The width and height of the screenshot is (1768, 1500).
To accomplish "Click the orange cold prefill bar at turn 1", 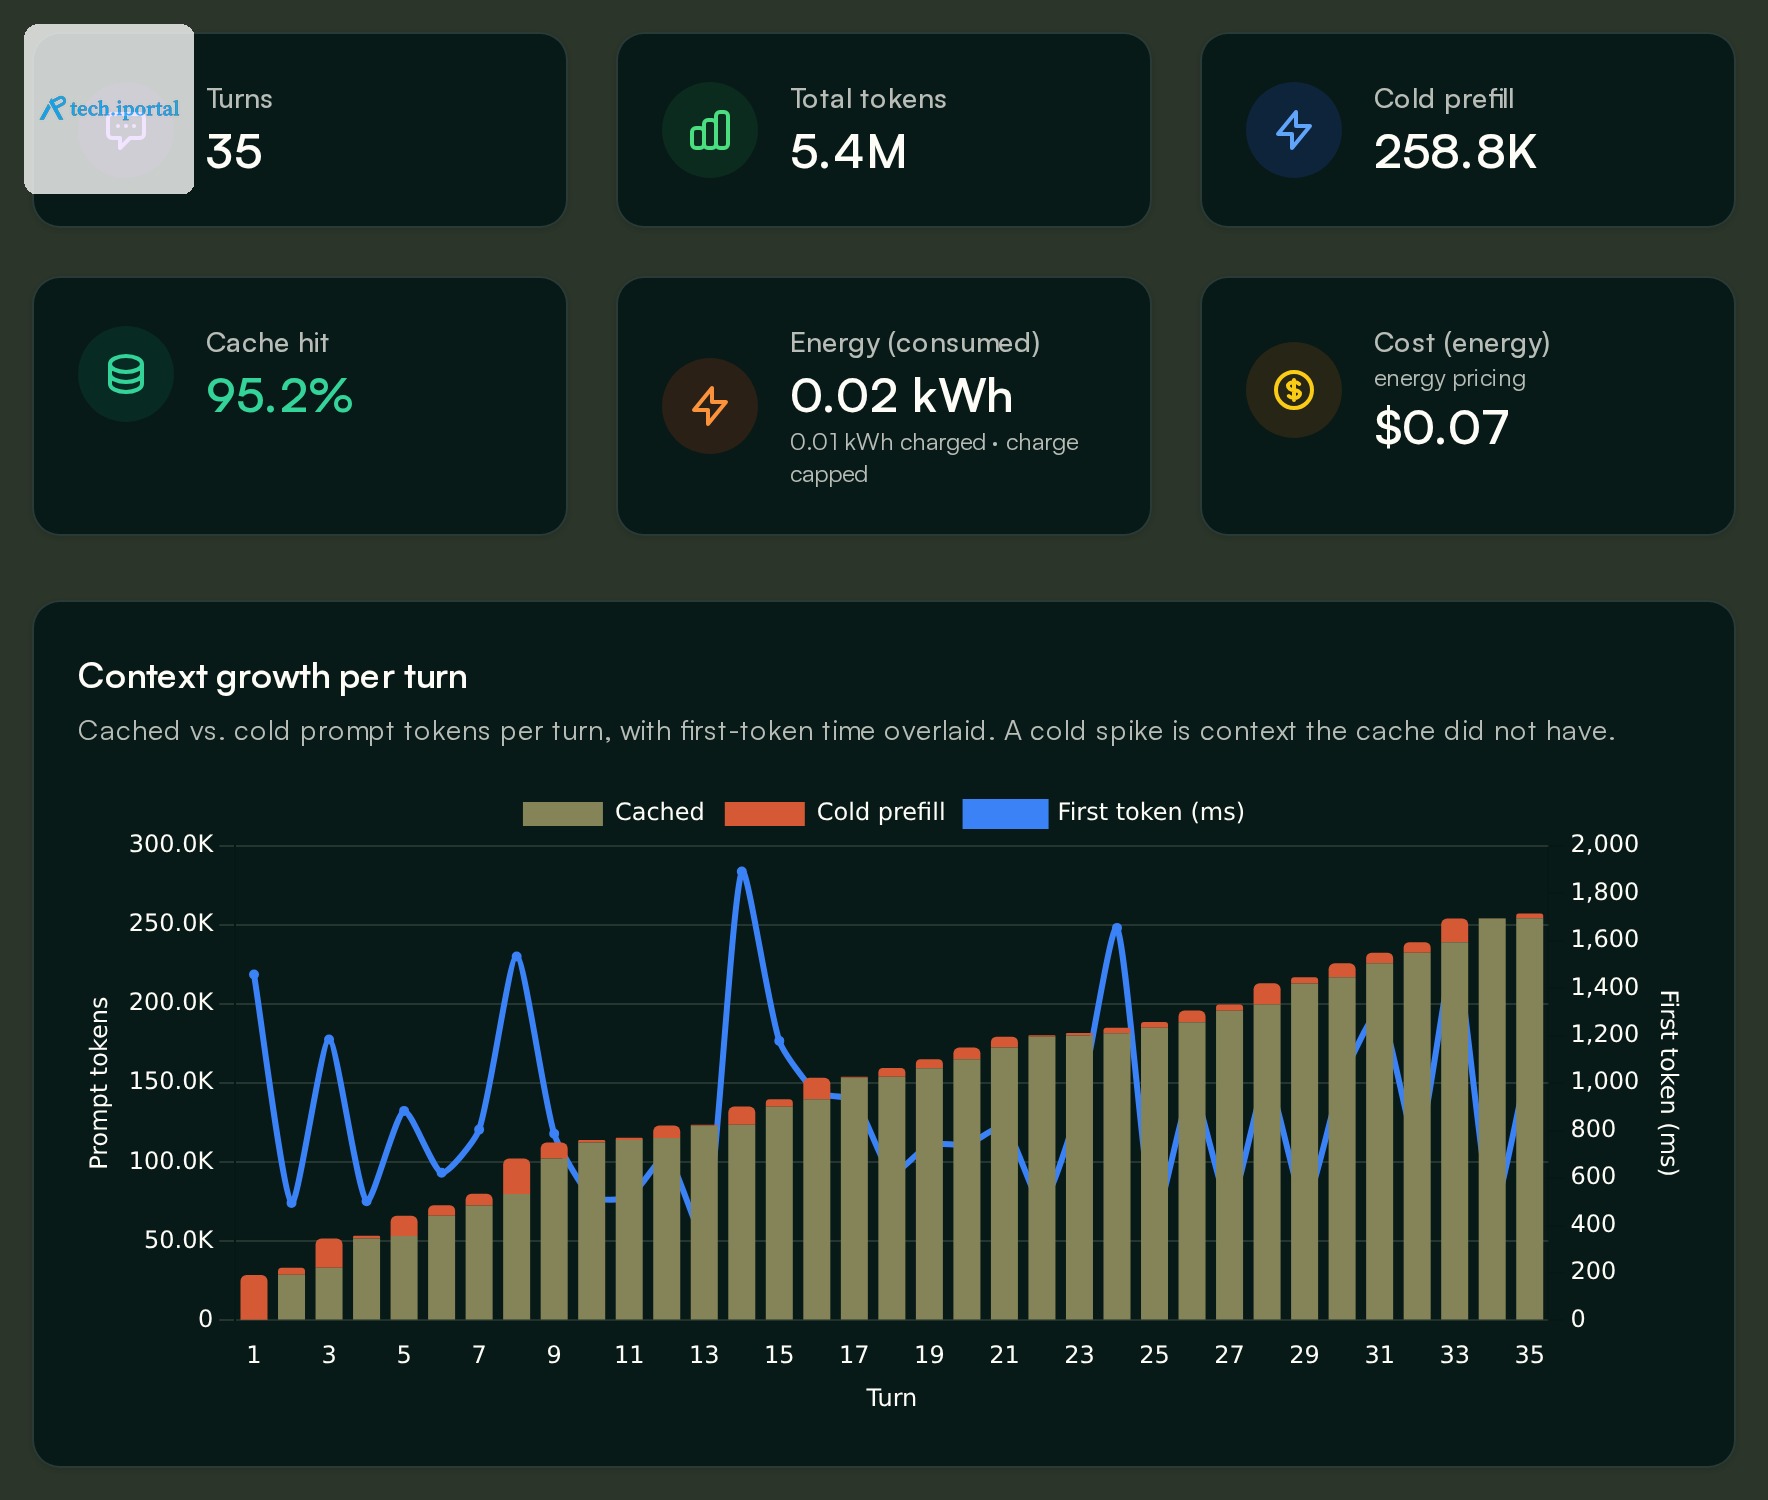I will (x=254, y=1298).
